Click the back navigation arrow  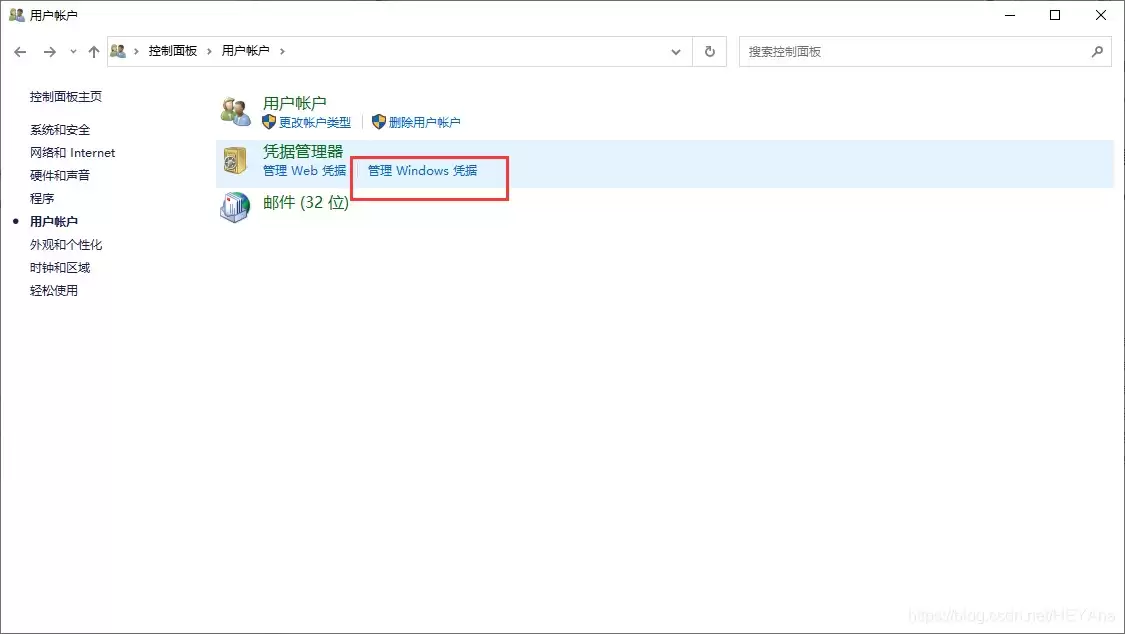20,52
